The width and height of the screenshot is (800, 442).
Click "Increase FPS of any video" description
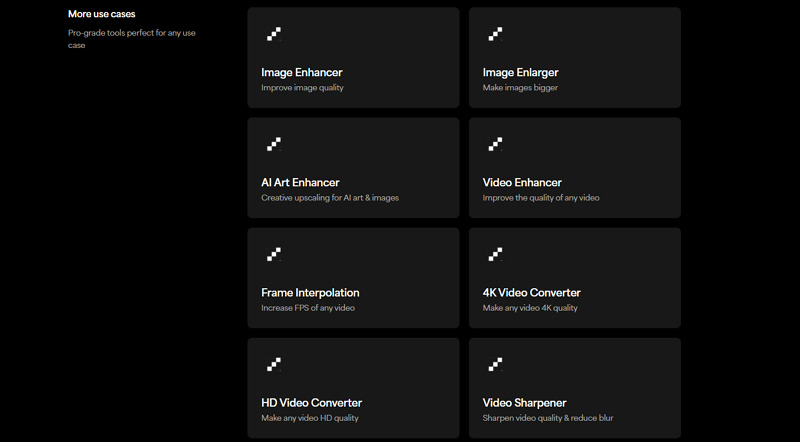pyautogui.click(x=308, y=308)
